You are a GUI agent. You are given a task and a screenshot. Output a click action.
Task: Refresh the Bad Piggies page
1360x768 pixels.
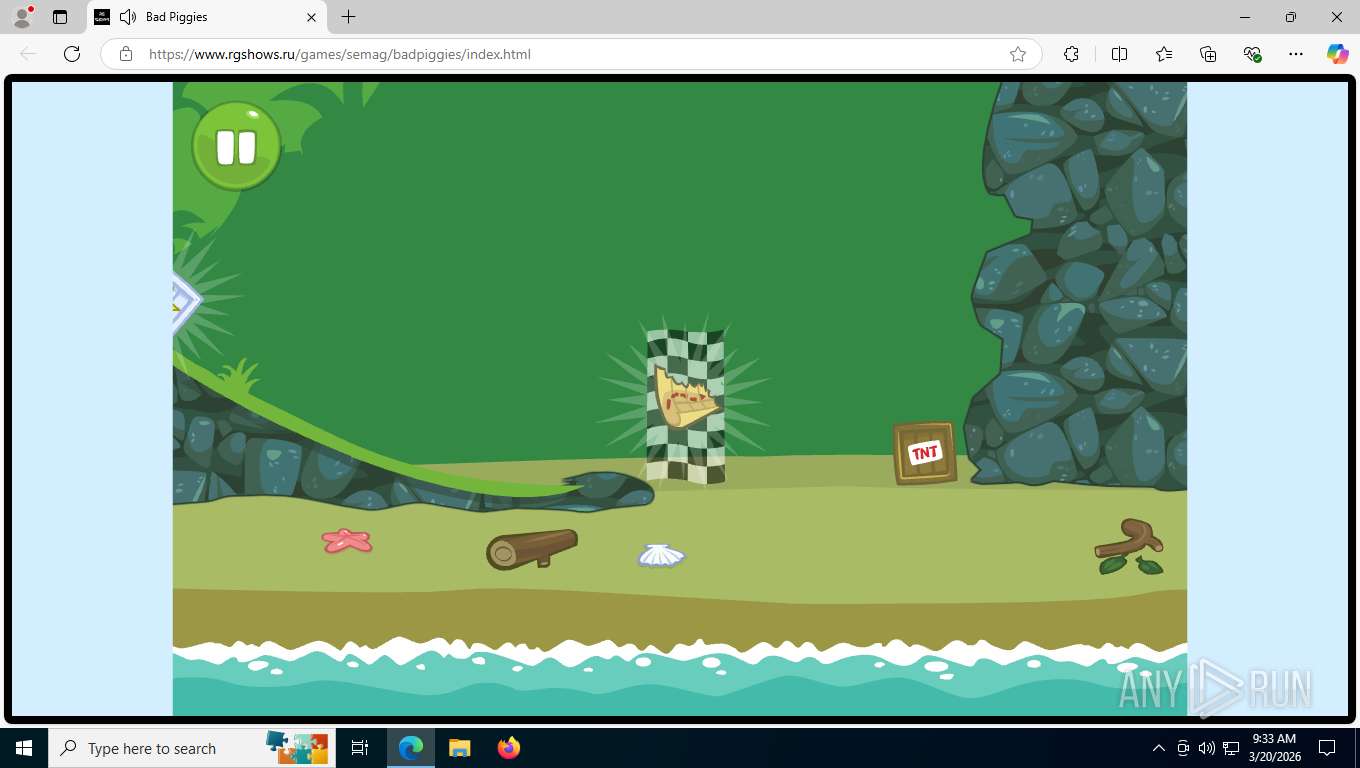72,54
